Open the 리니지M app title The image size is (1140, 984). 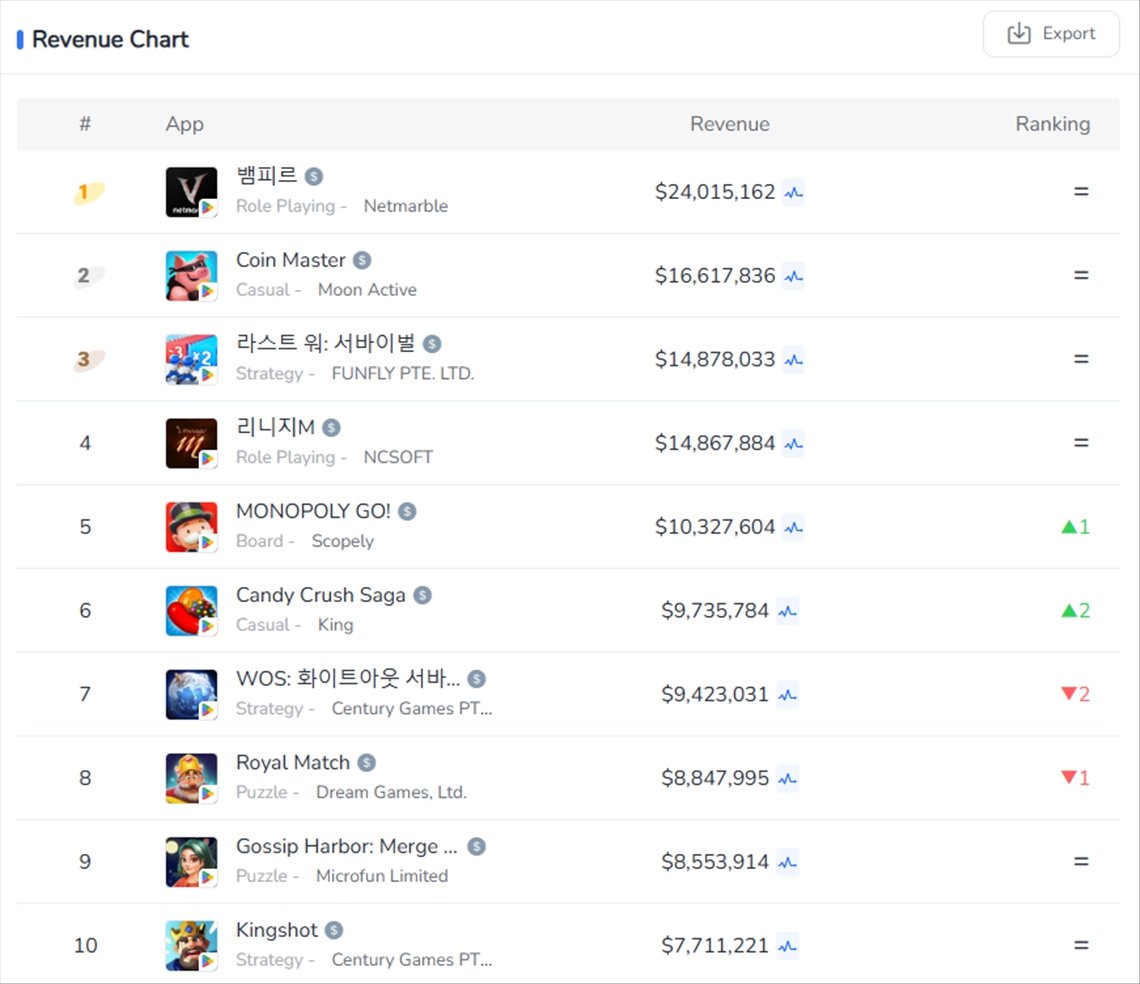click(275, 428)
